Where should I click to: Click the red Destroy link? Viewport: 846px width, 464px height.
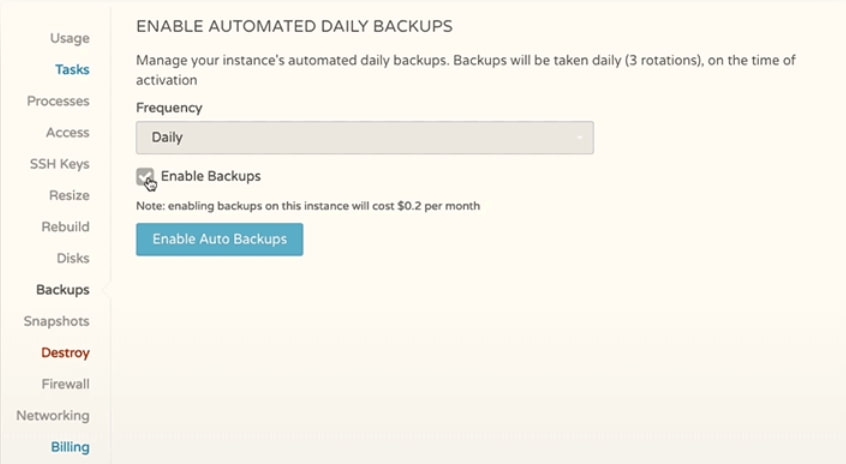65,353
